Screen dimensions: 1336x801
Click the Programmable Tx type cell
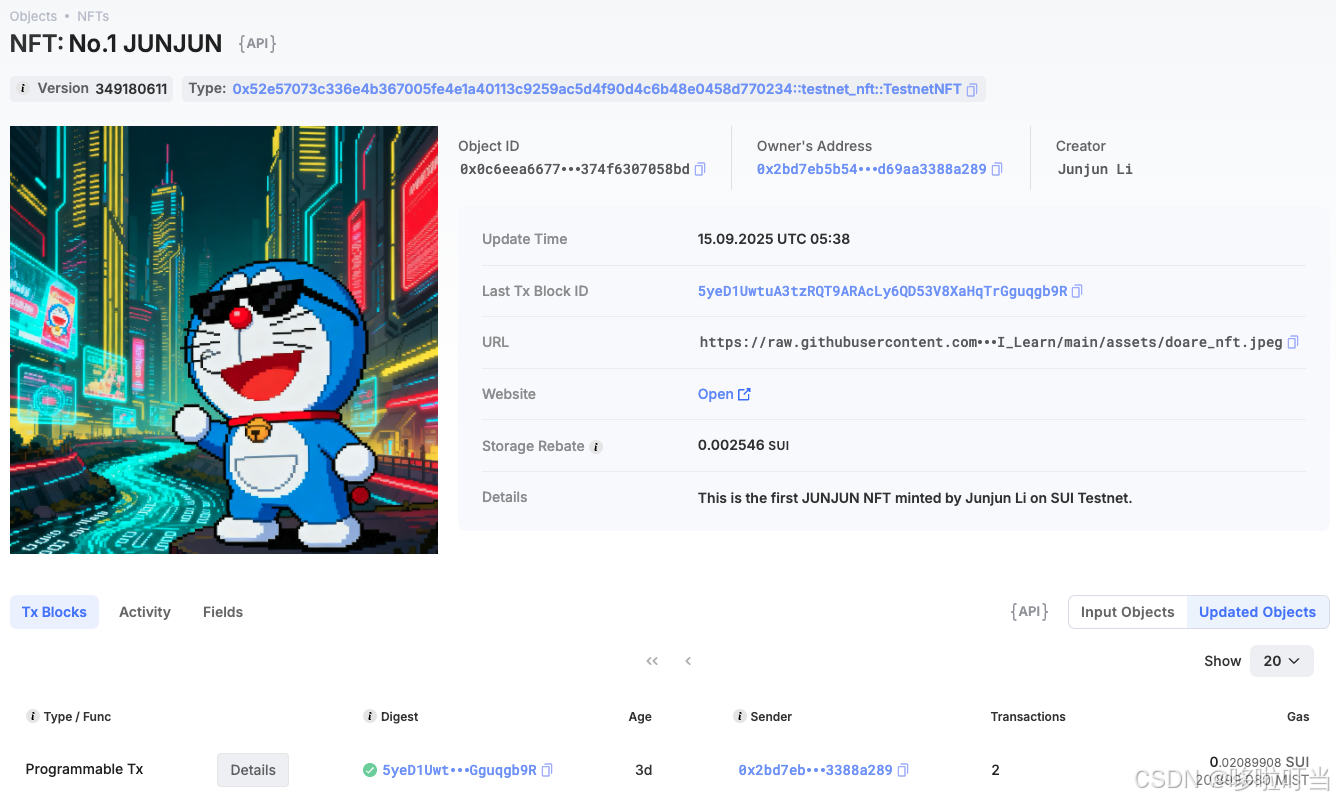click(84, 769)
